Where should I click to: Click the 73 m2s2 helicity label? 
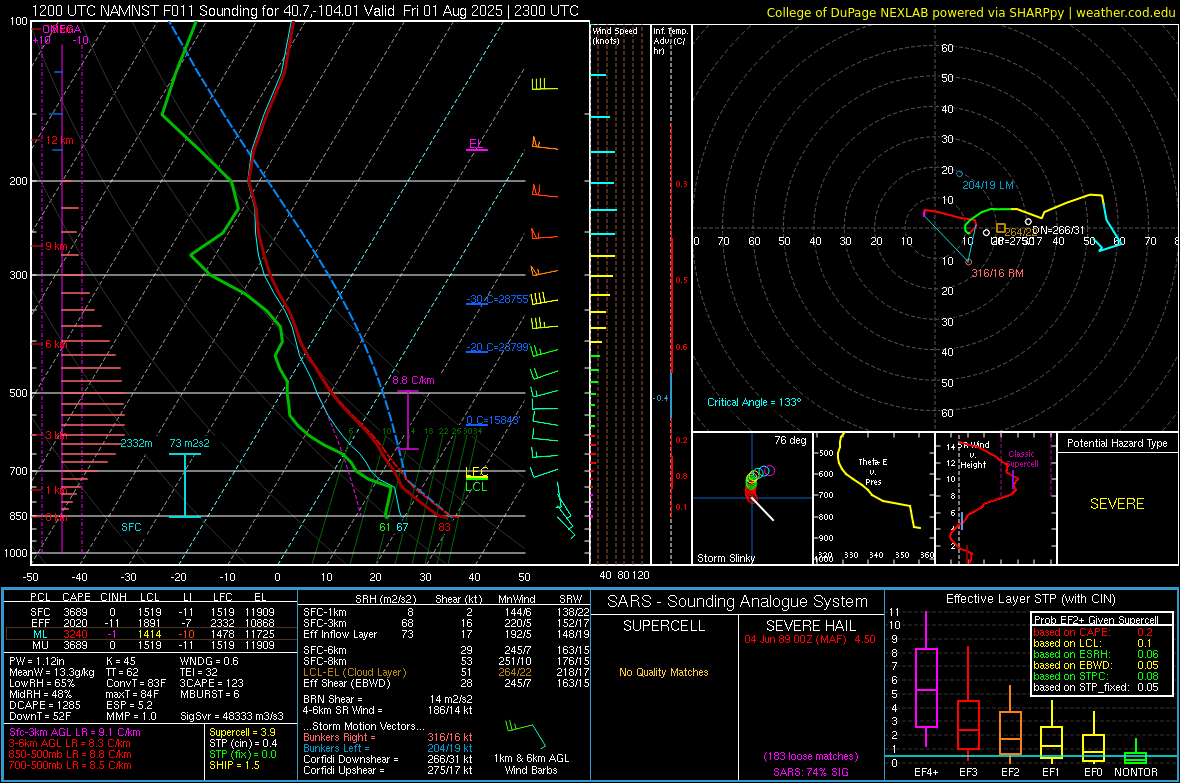coord(189,443)
